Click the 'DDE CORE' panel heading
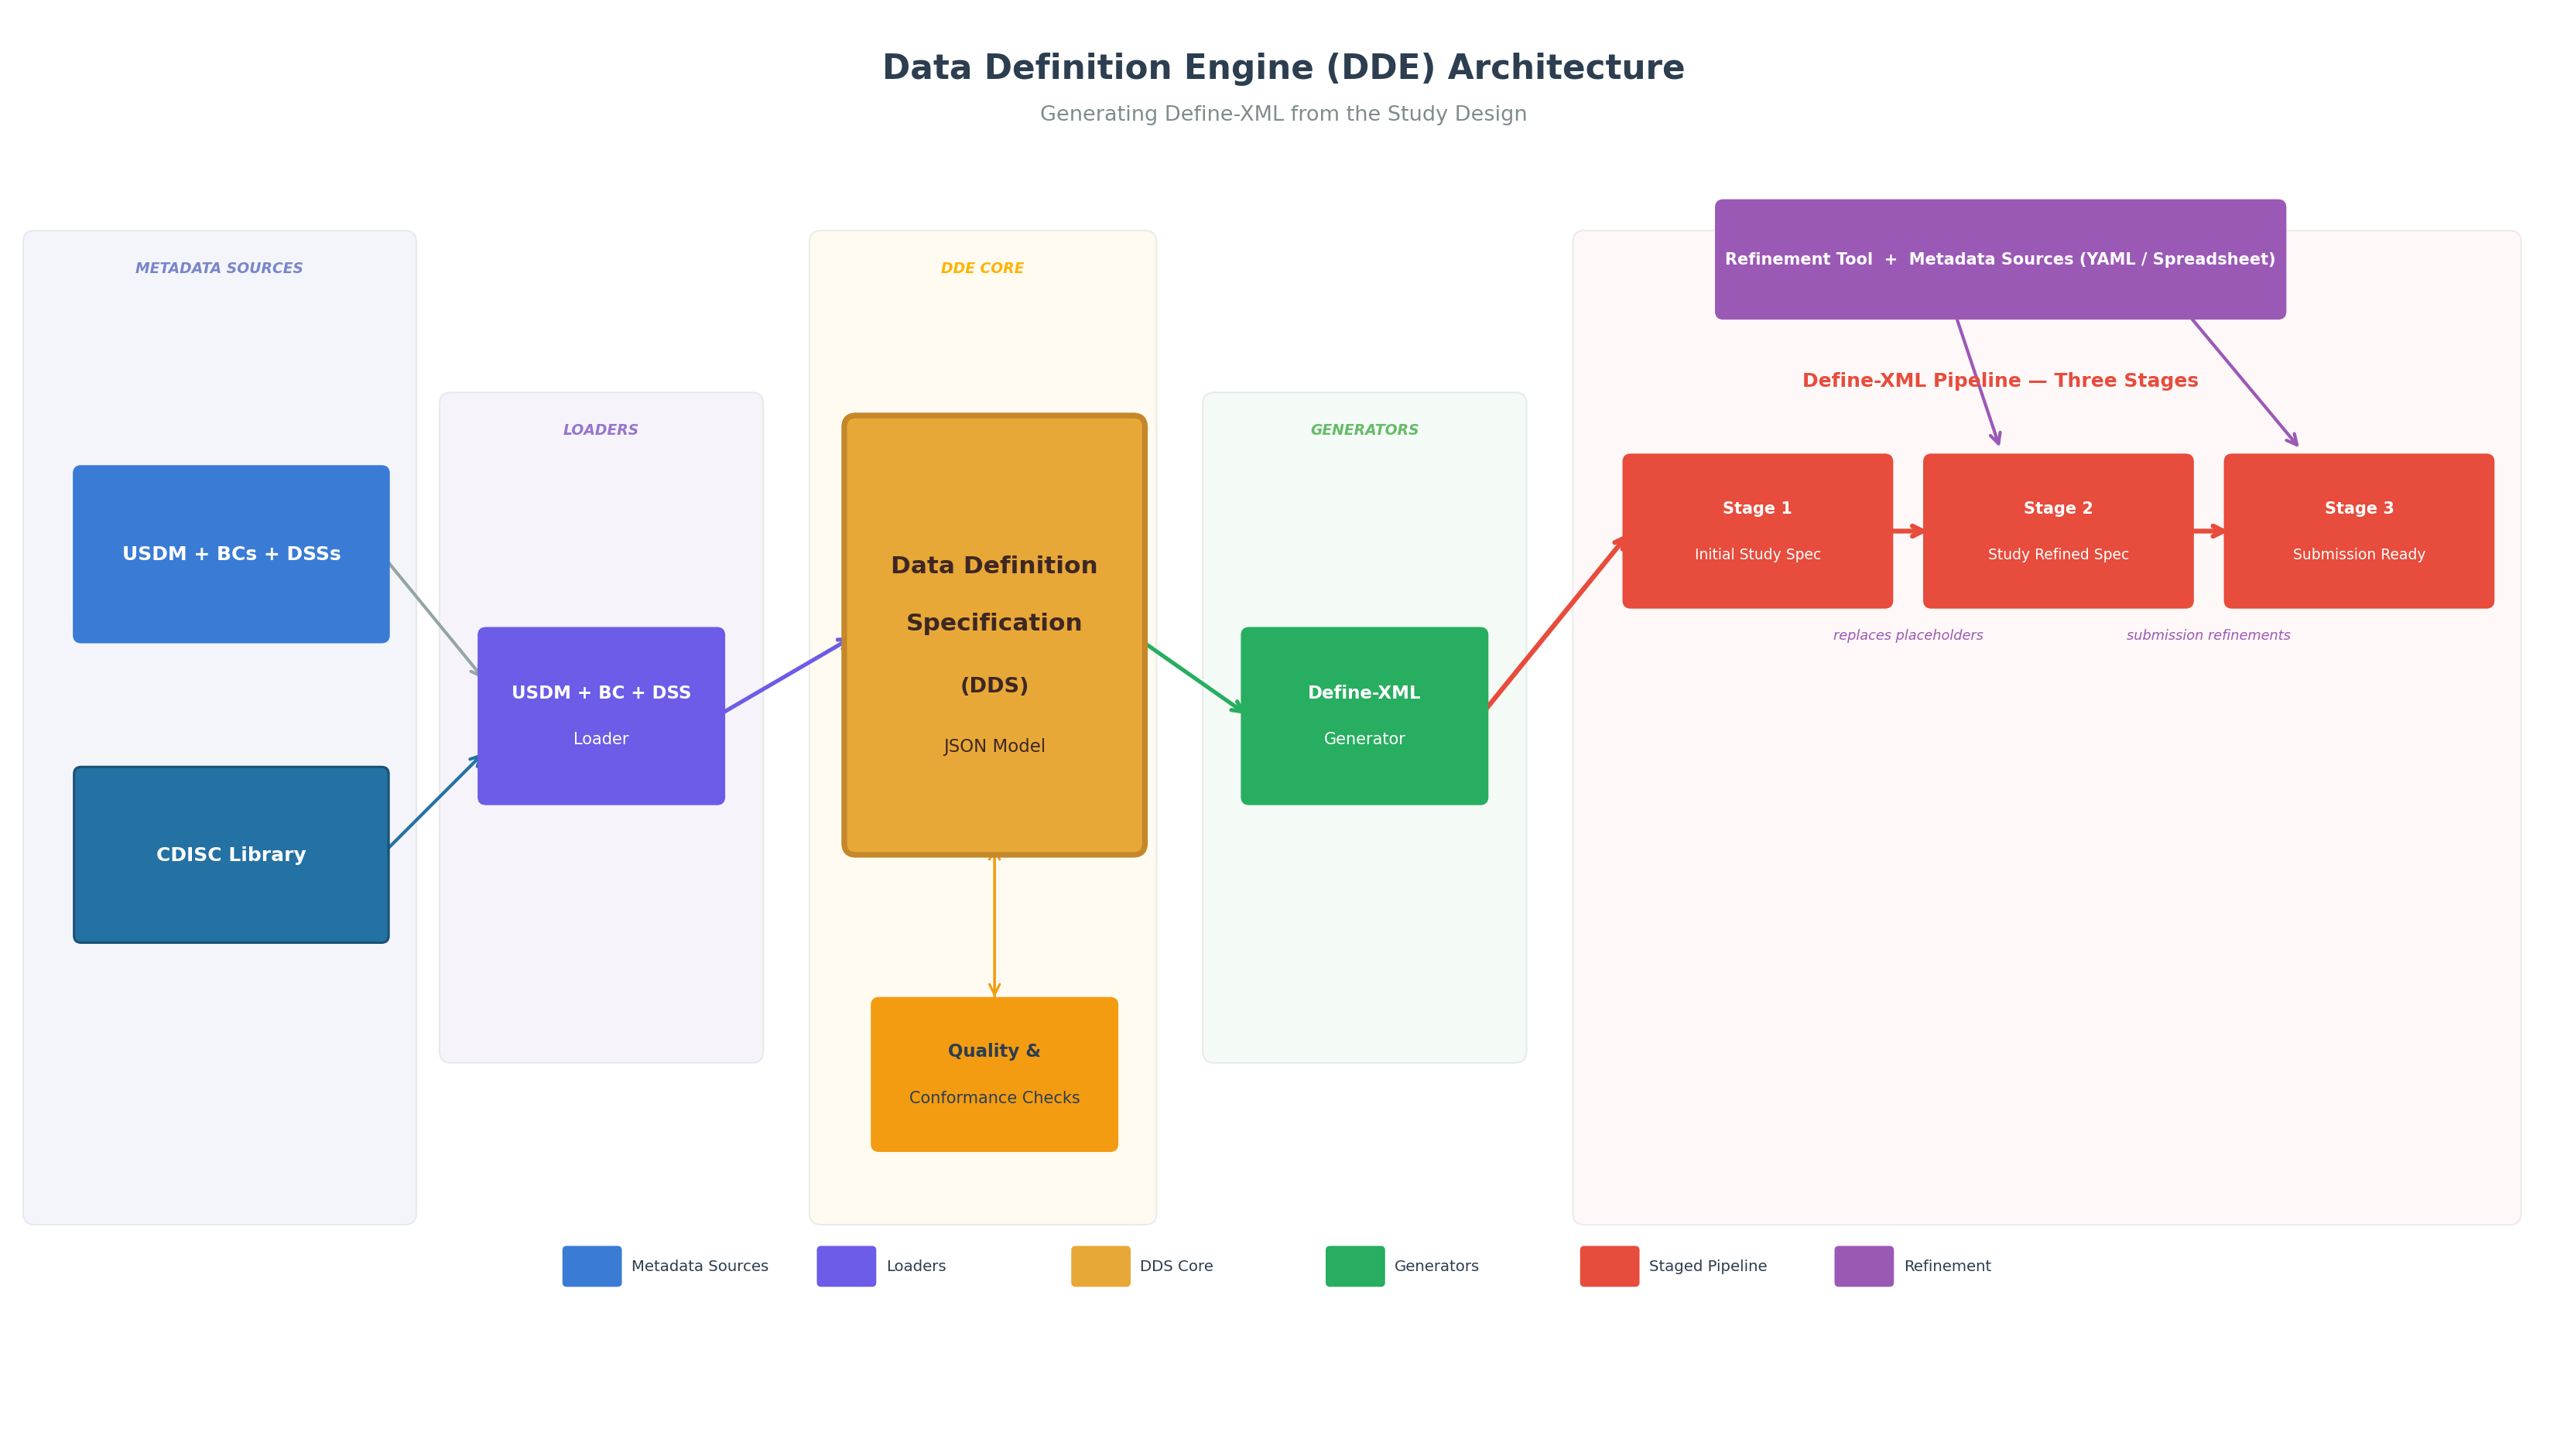Viewport: 2567px width, 1456px height. (x=982, y=268)
